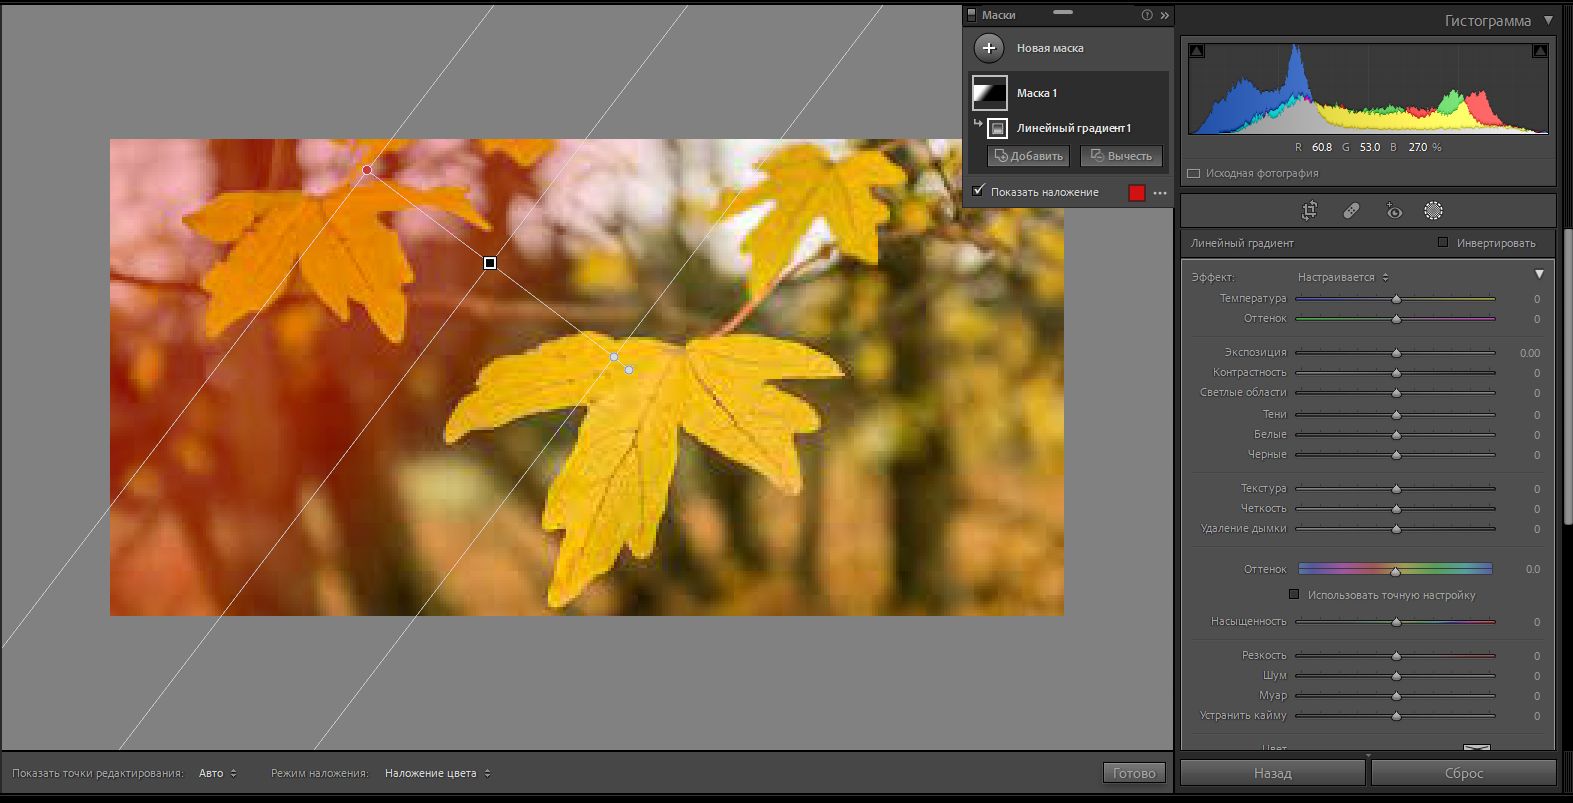
Task: Click the Удаление дымки slider handle
Action: (x=1396, y=529)
